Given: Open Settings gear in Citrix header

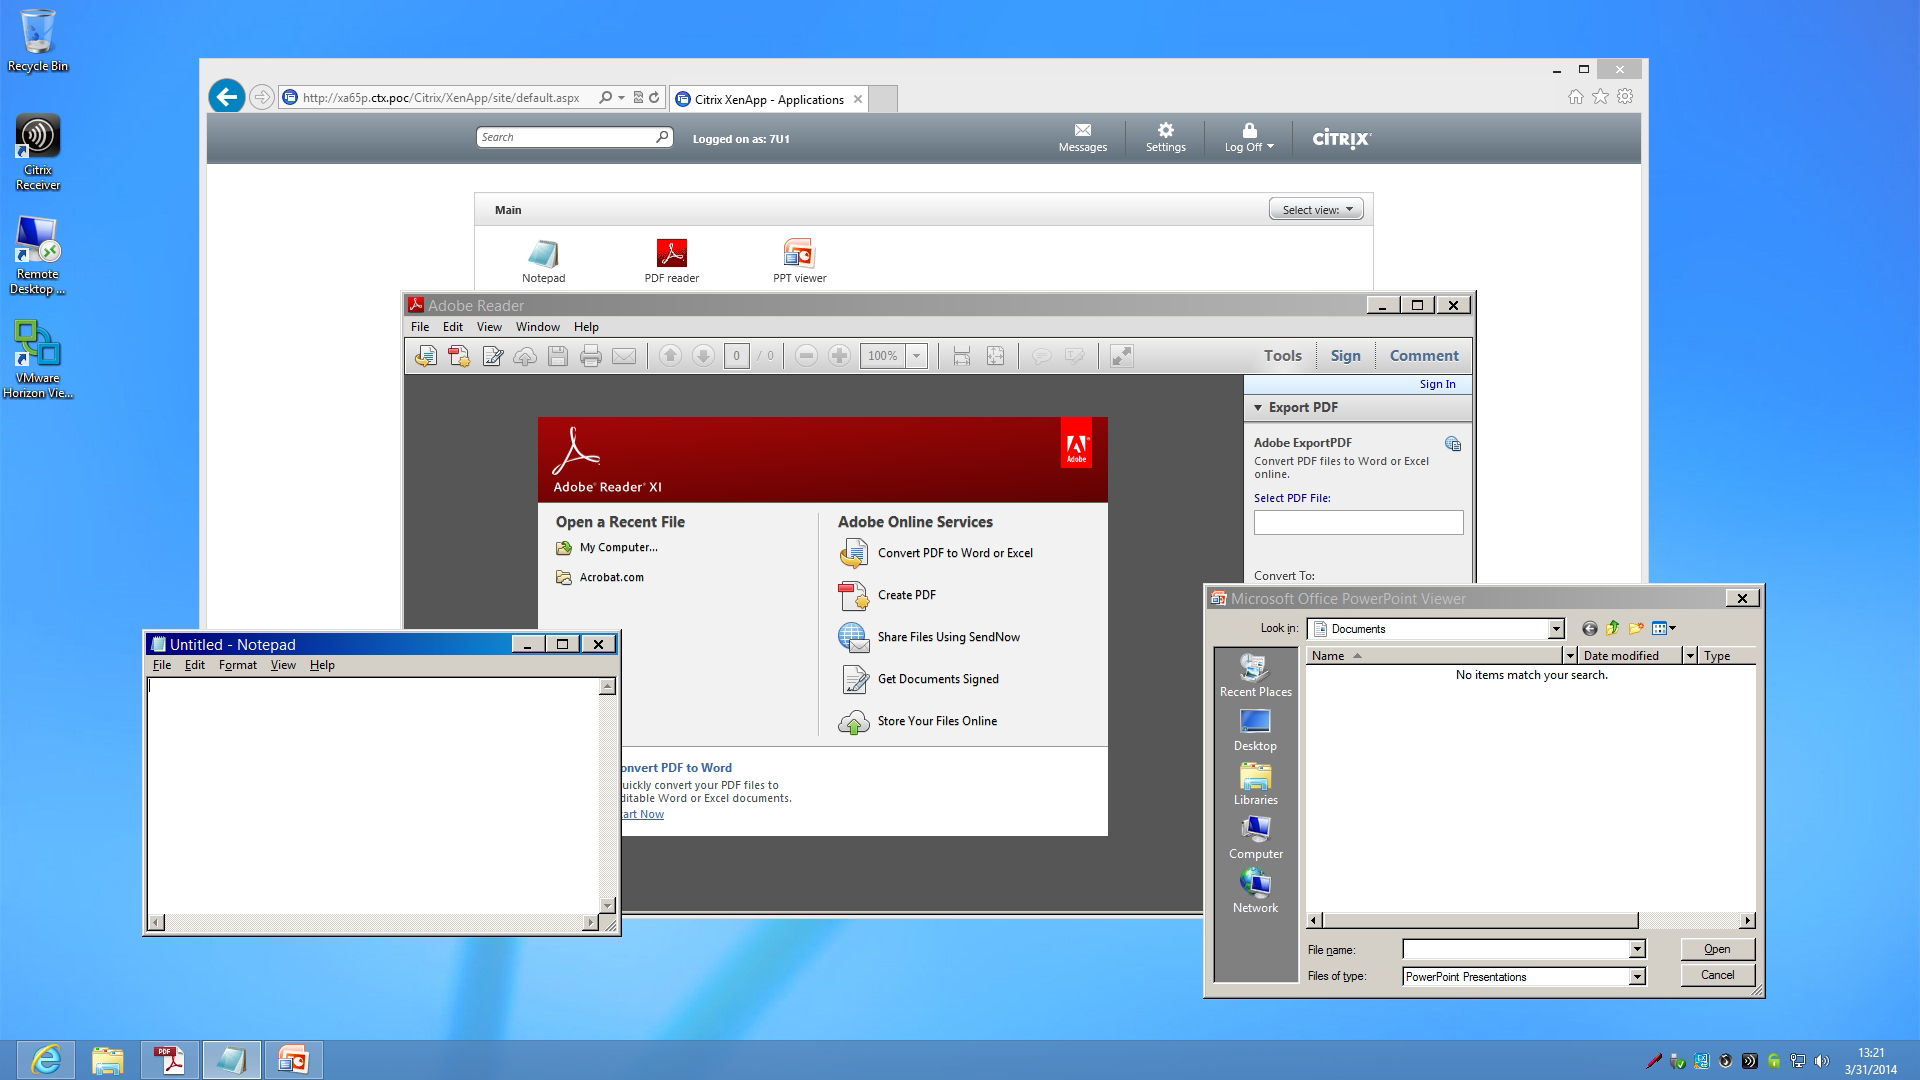Looking at the screenshot, I should coord(1166,138).
